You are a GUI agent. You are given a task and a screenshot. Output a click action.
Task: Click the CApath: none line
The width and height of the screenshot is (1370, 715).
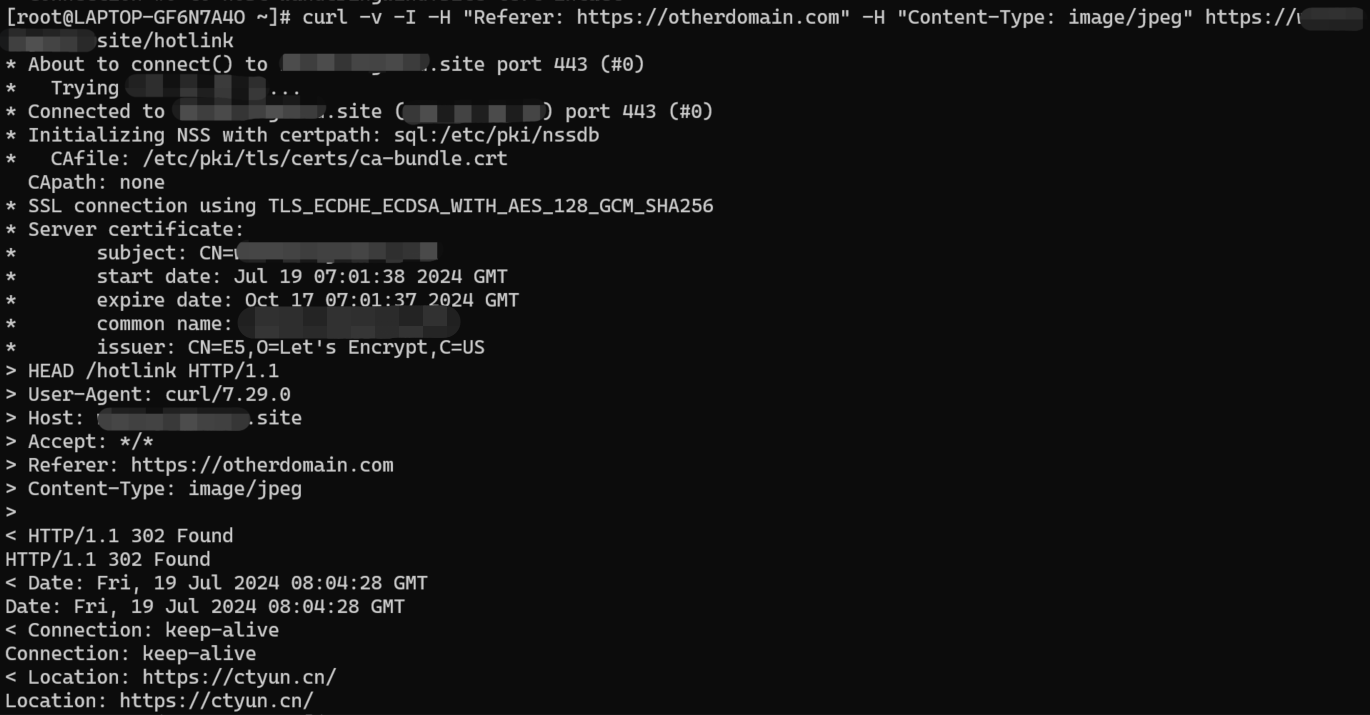tap(96, 183)
